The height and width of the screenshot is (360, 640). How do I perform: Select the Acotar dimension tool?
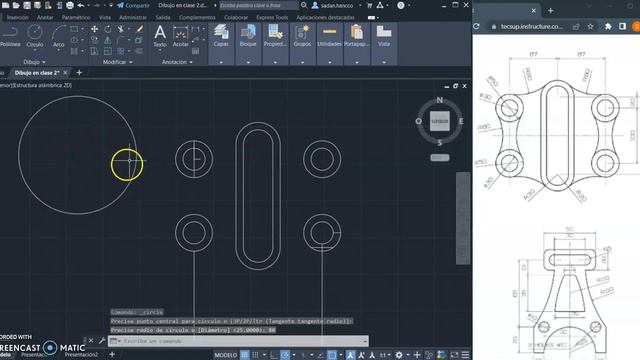180,36
